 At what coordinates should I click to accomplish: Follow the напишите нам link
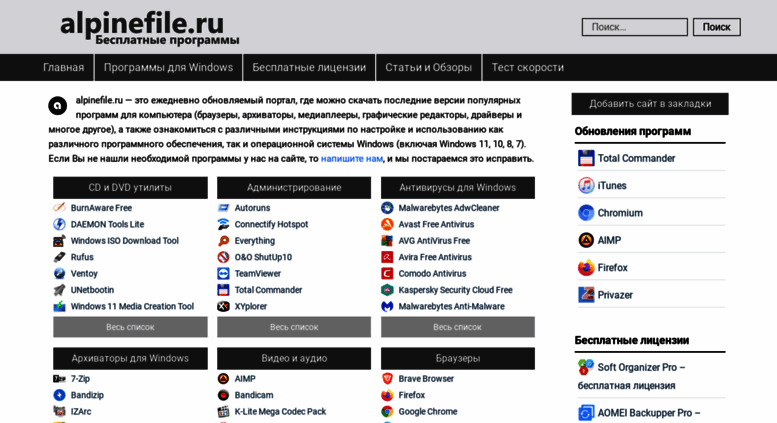pos(352,159)
